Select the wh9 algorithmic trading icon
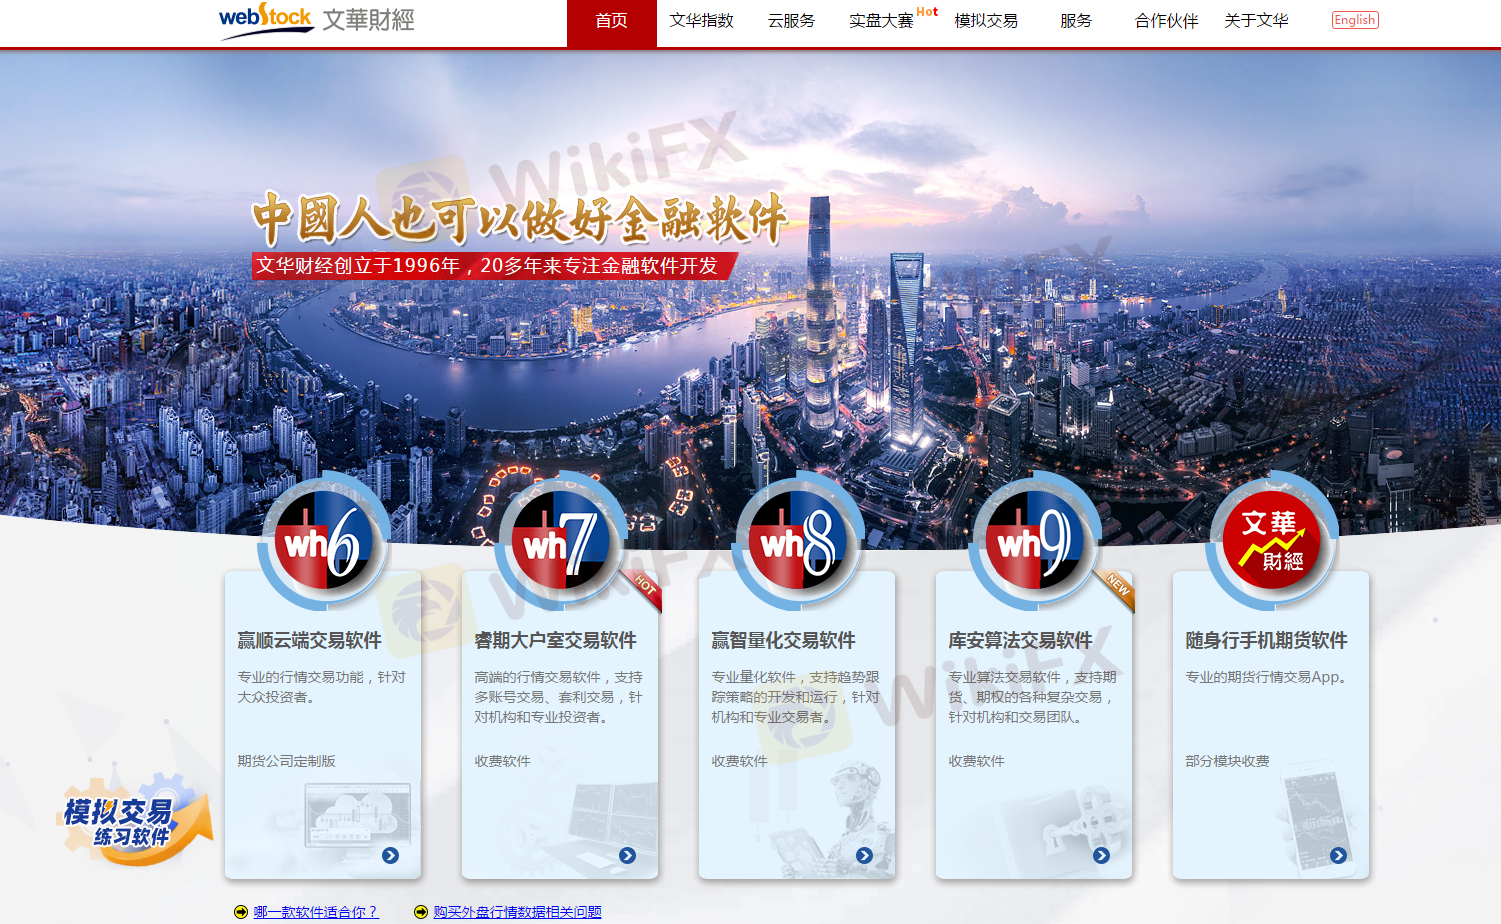Viewport: 1501px width, 924px height. click(1034, 543)
